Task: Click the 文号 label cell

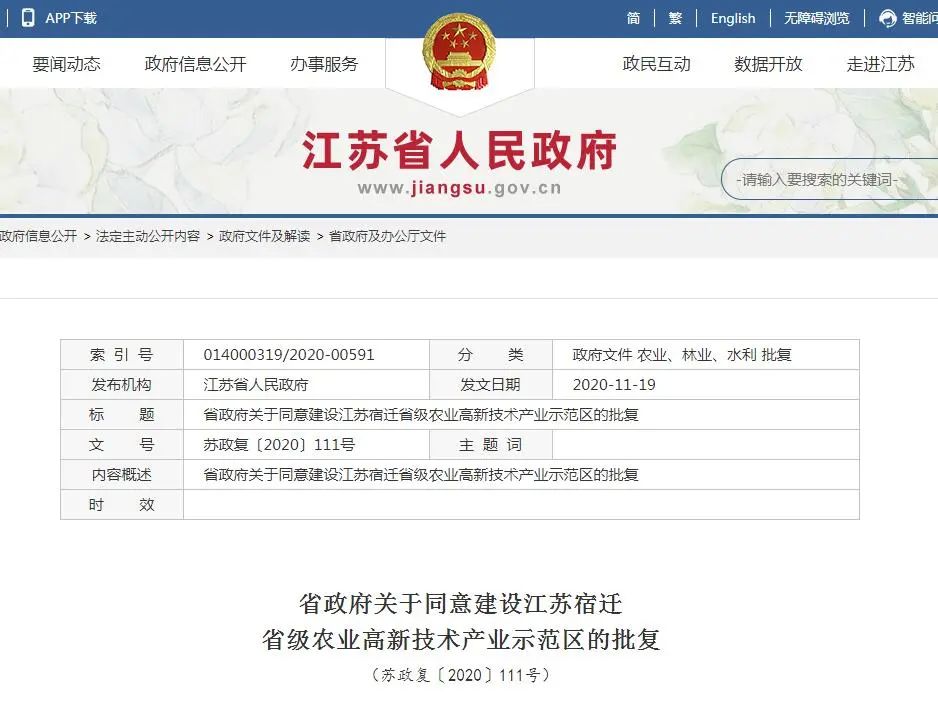Action: coord(122,445)
